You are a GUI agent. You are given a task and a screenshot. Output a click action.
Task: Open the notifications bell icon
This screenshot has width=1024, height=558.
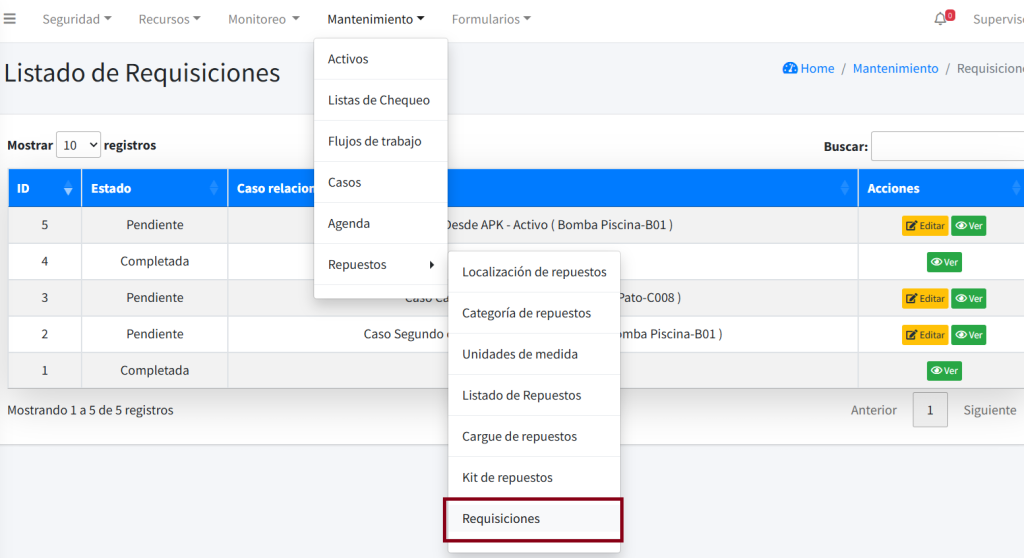(x=940, y=19)
